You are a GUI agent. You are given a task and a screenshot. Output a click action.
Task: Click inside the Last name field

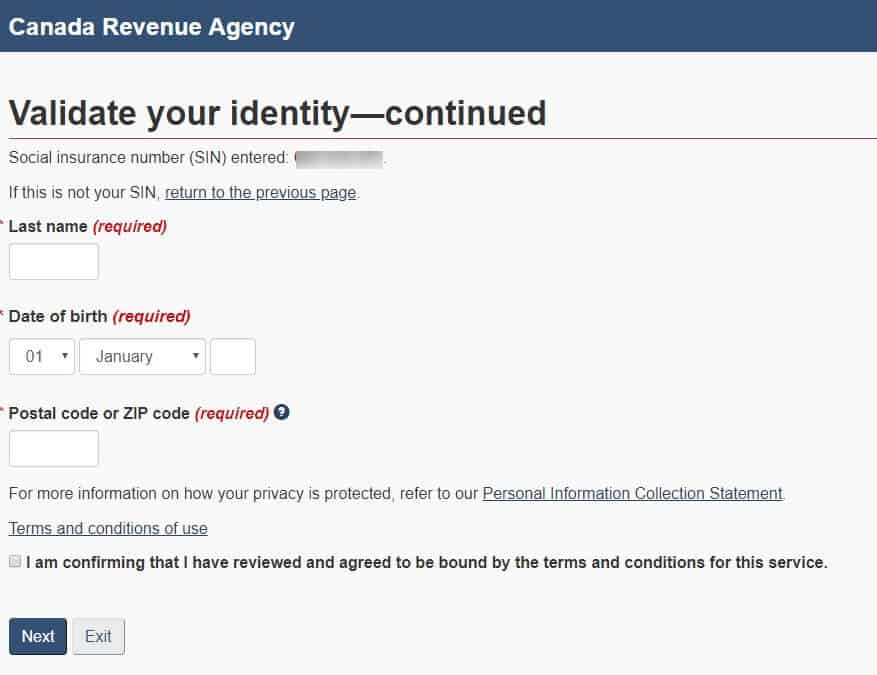tap(53, 261)
